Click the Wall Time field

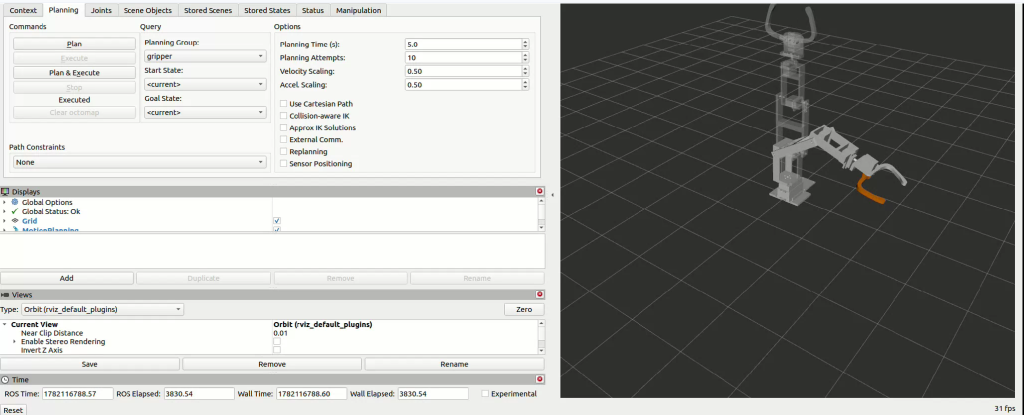[x=311, y=394]
